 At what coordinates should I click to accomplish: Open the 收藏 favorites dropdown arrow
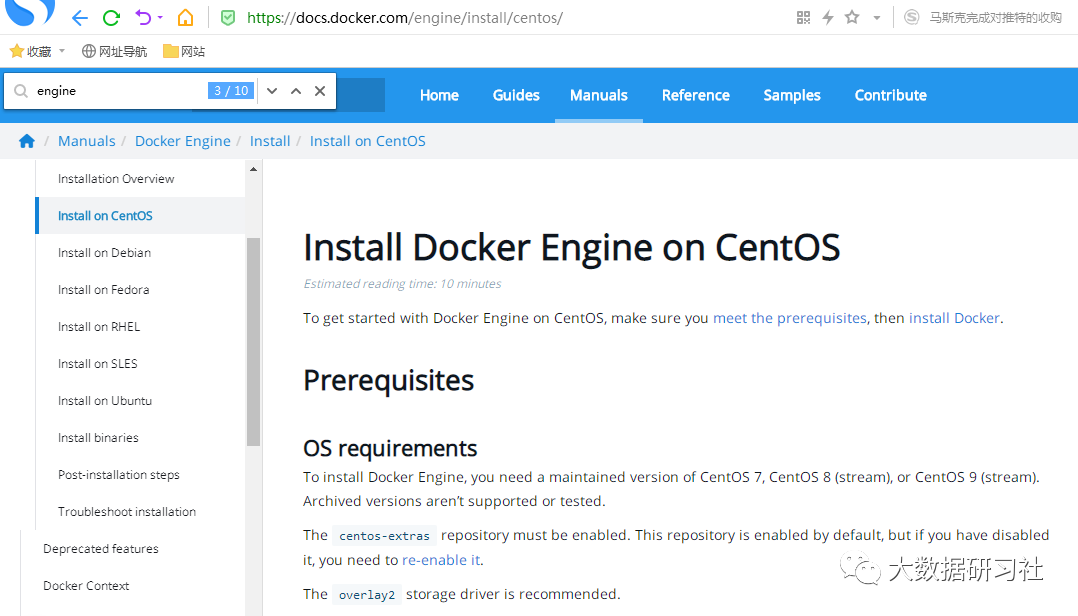click(62, 51)
